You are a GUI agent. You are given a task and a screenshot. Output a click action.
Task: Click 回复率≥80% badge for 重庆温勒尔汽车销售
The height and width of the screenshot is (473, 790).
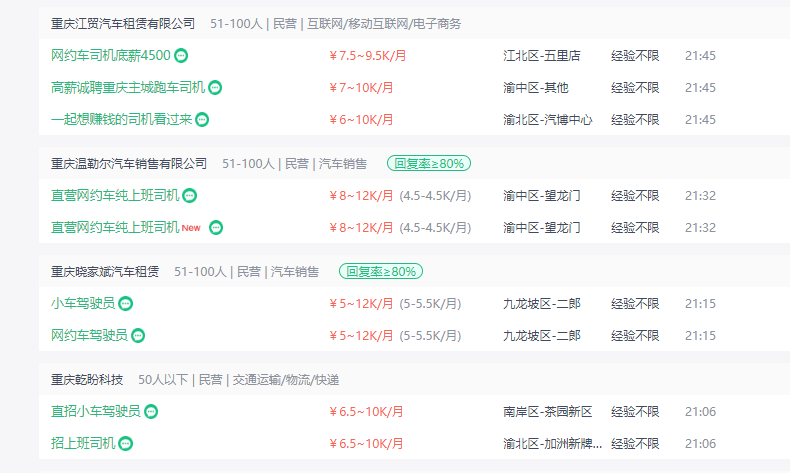[x=429, y=163]
